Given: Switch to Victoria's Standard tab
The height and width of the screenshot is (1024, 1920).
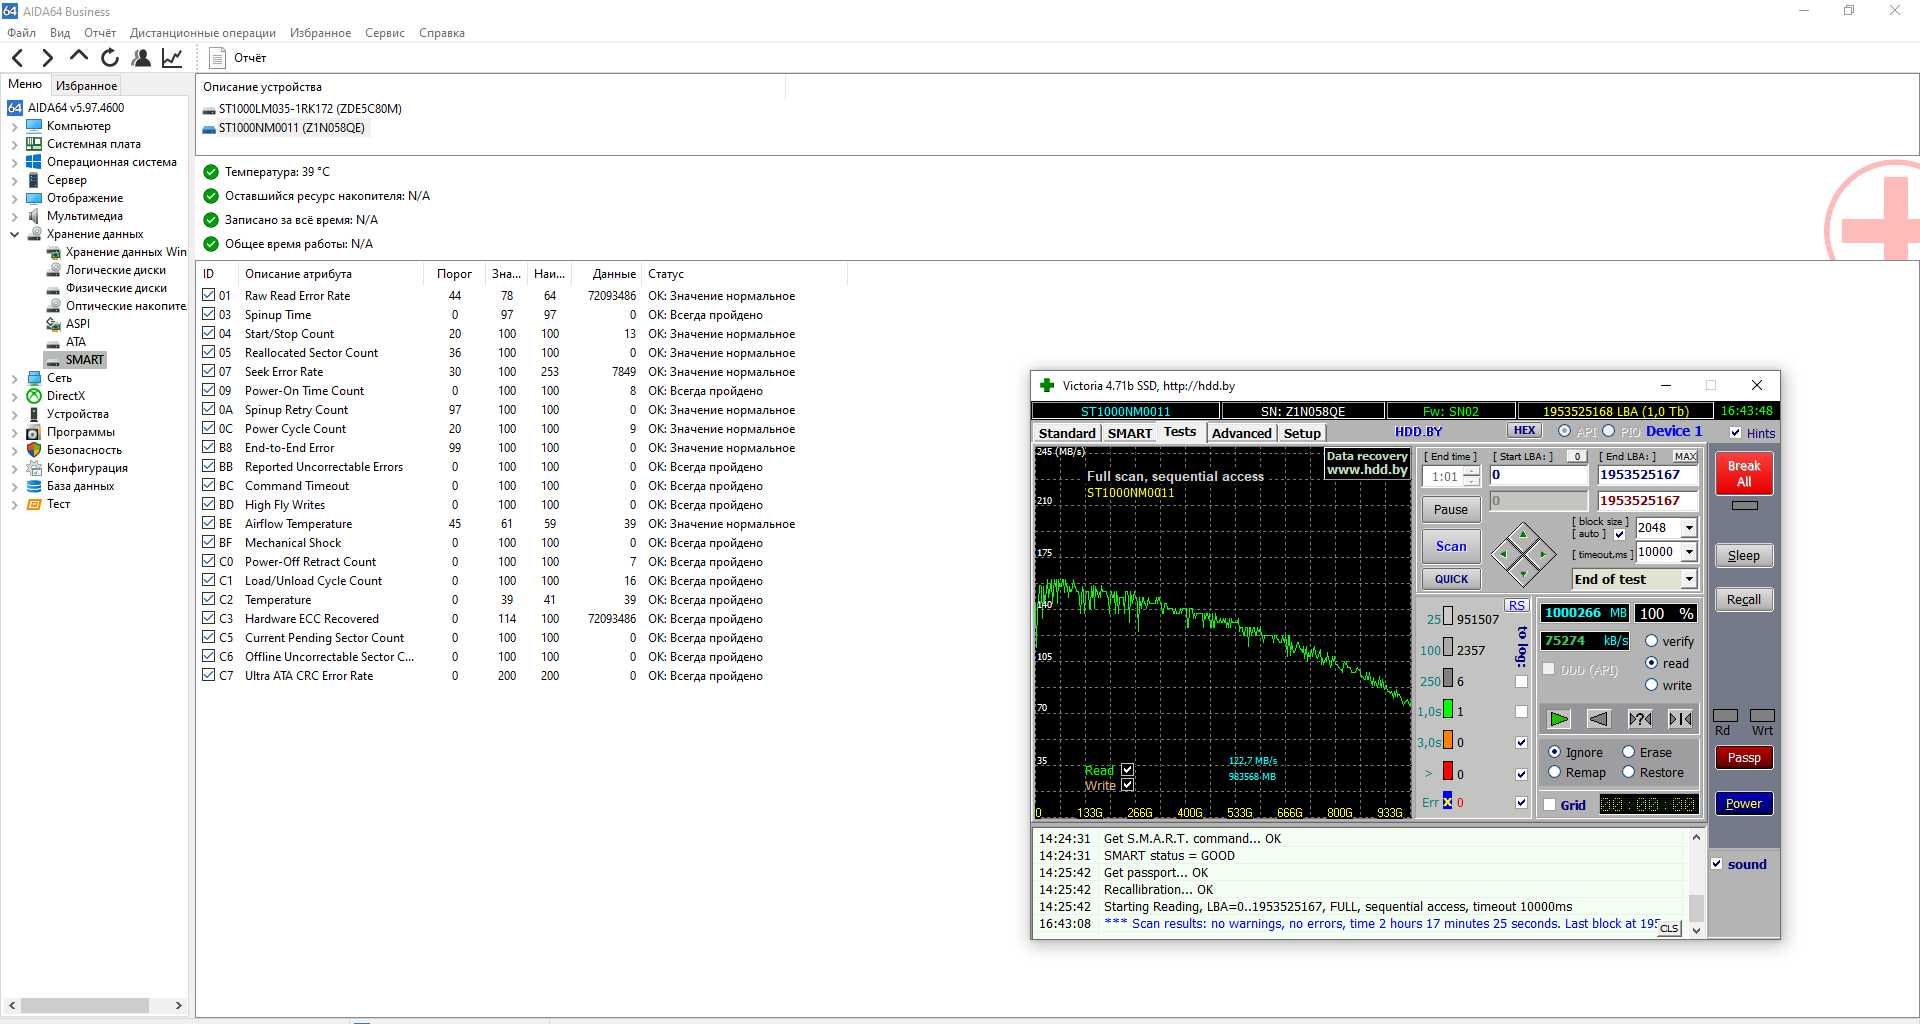Looking at the screenshot, I should tap(1067, 433).
